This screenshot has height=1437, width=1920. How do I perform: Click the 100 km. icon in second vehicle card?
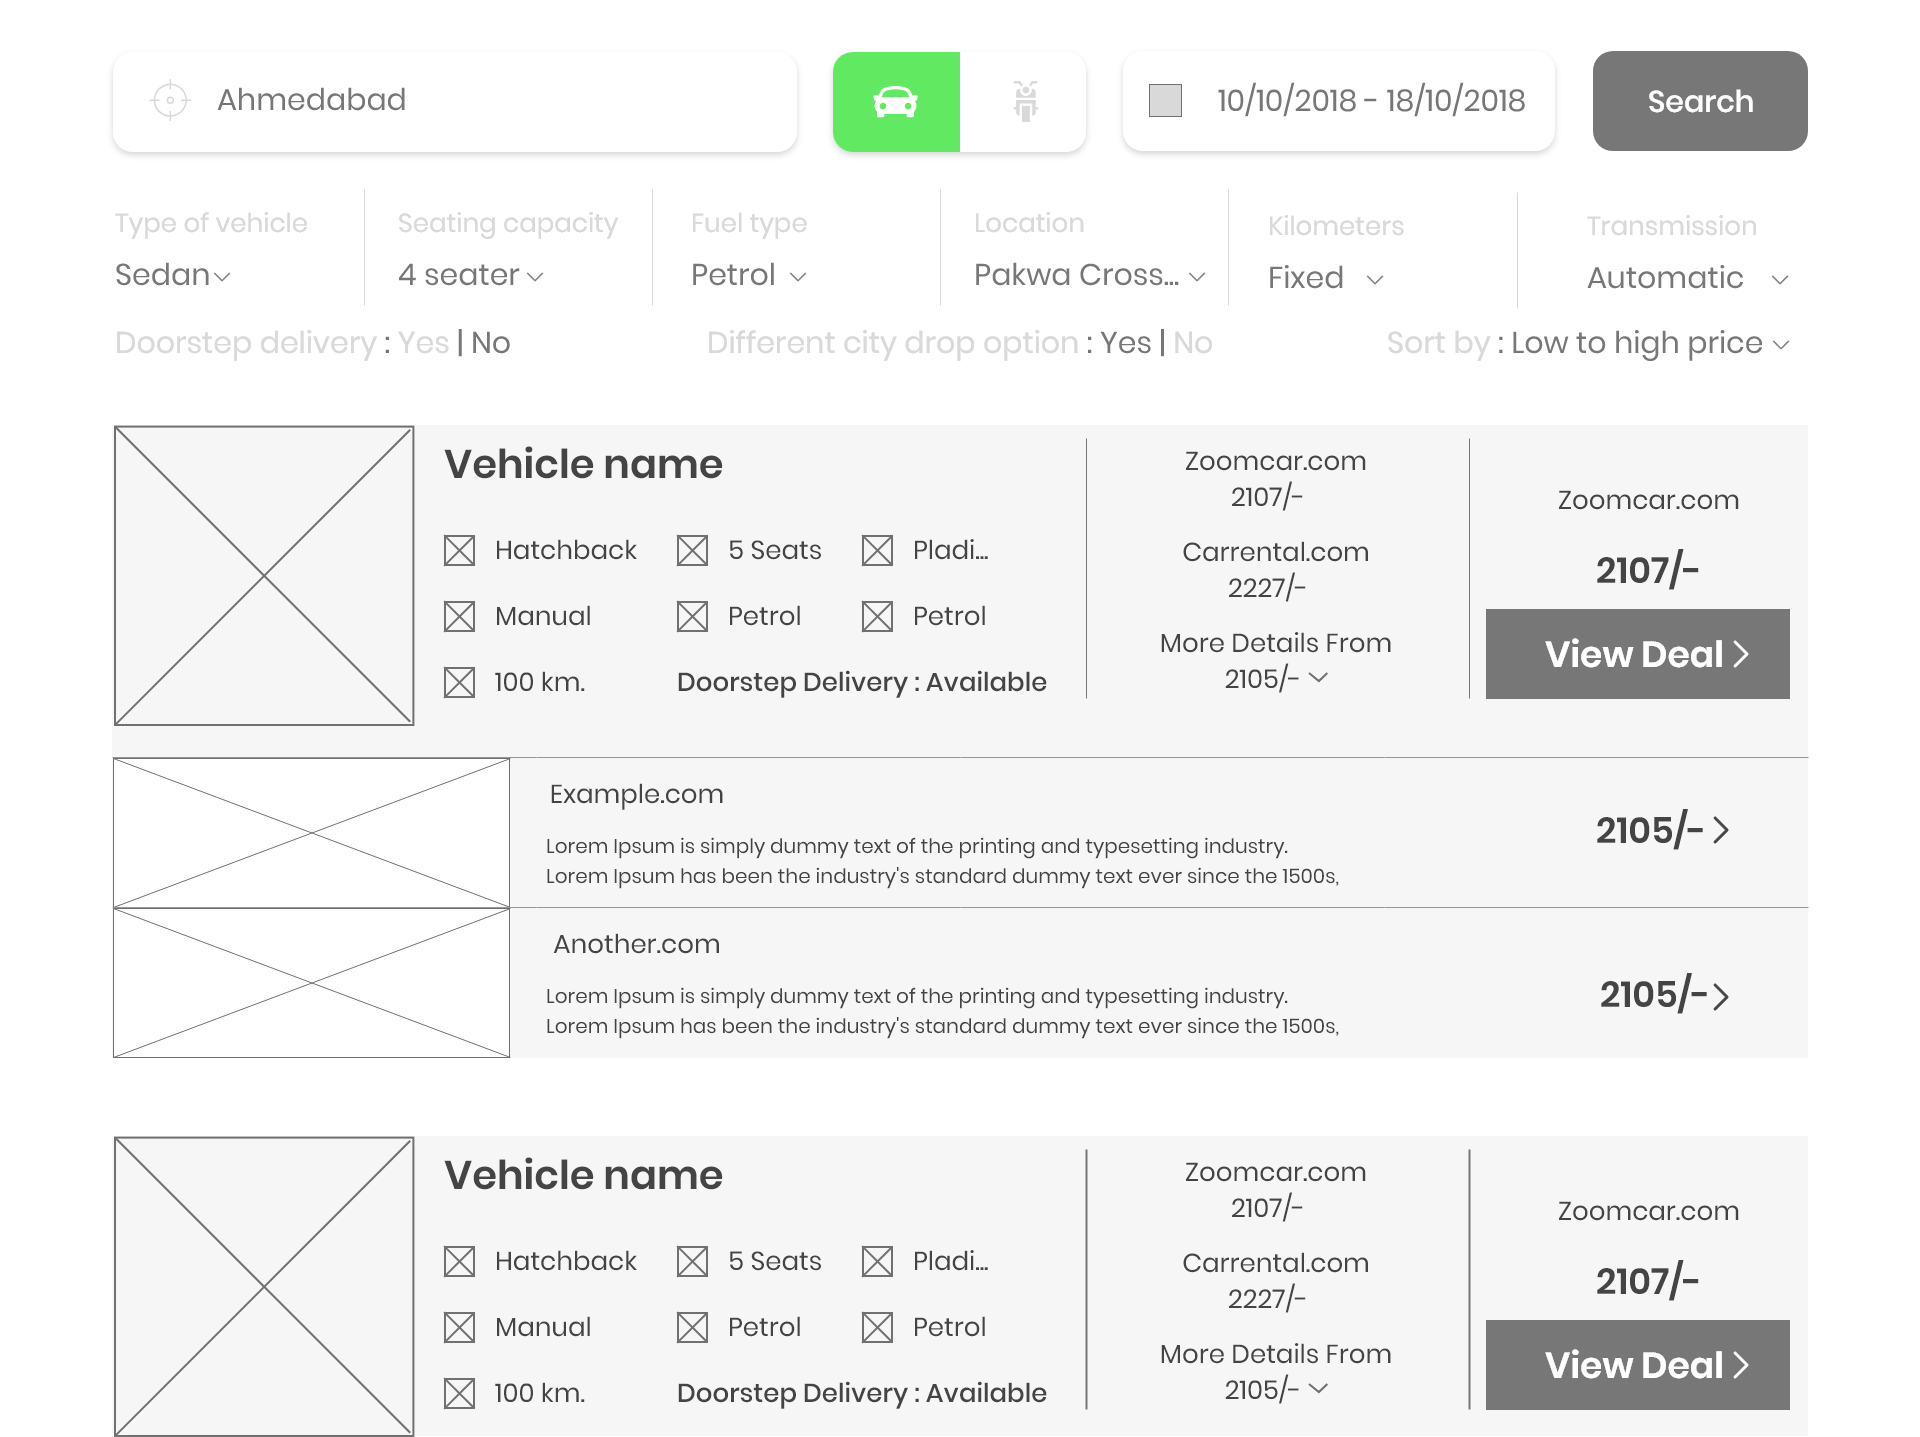click(x=459, y=1393)
